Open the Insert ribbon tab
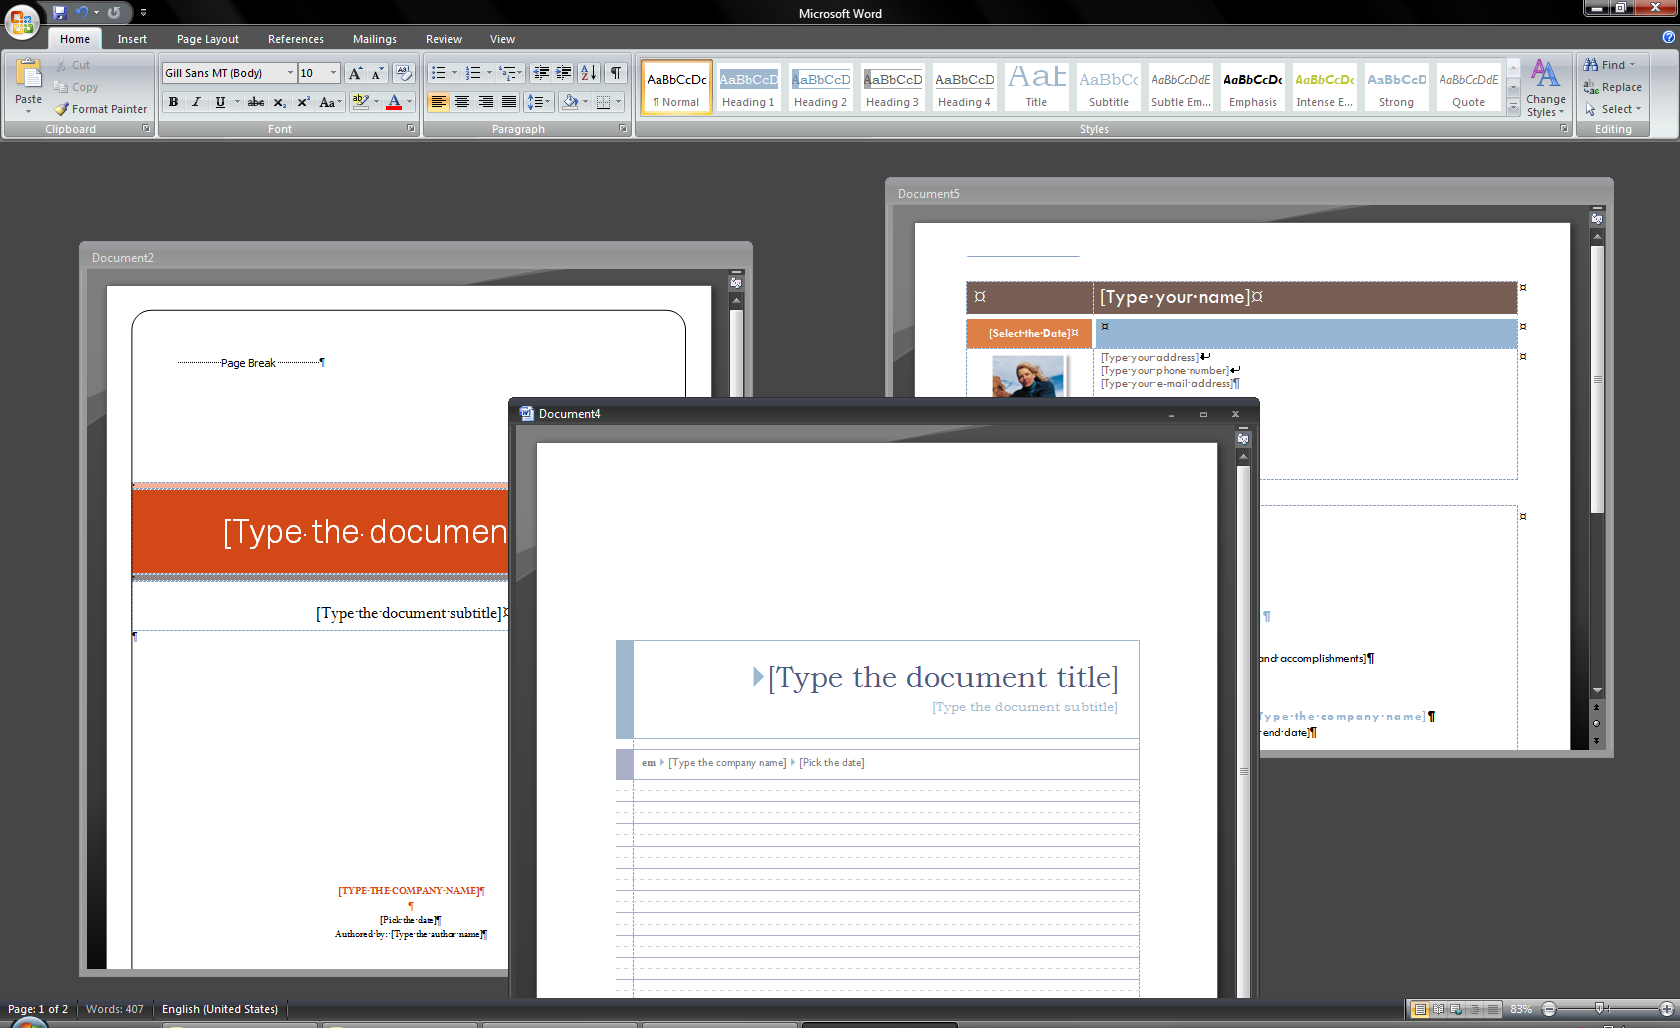The height and width of the screenshot is (1028, 1680). click(132, 39)
